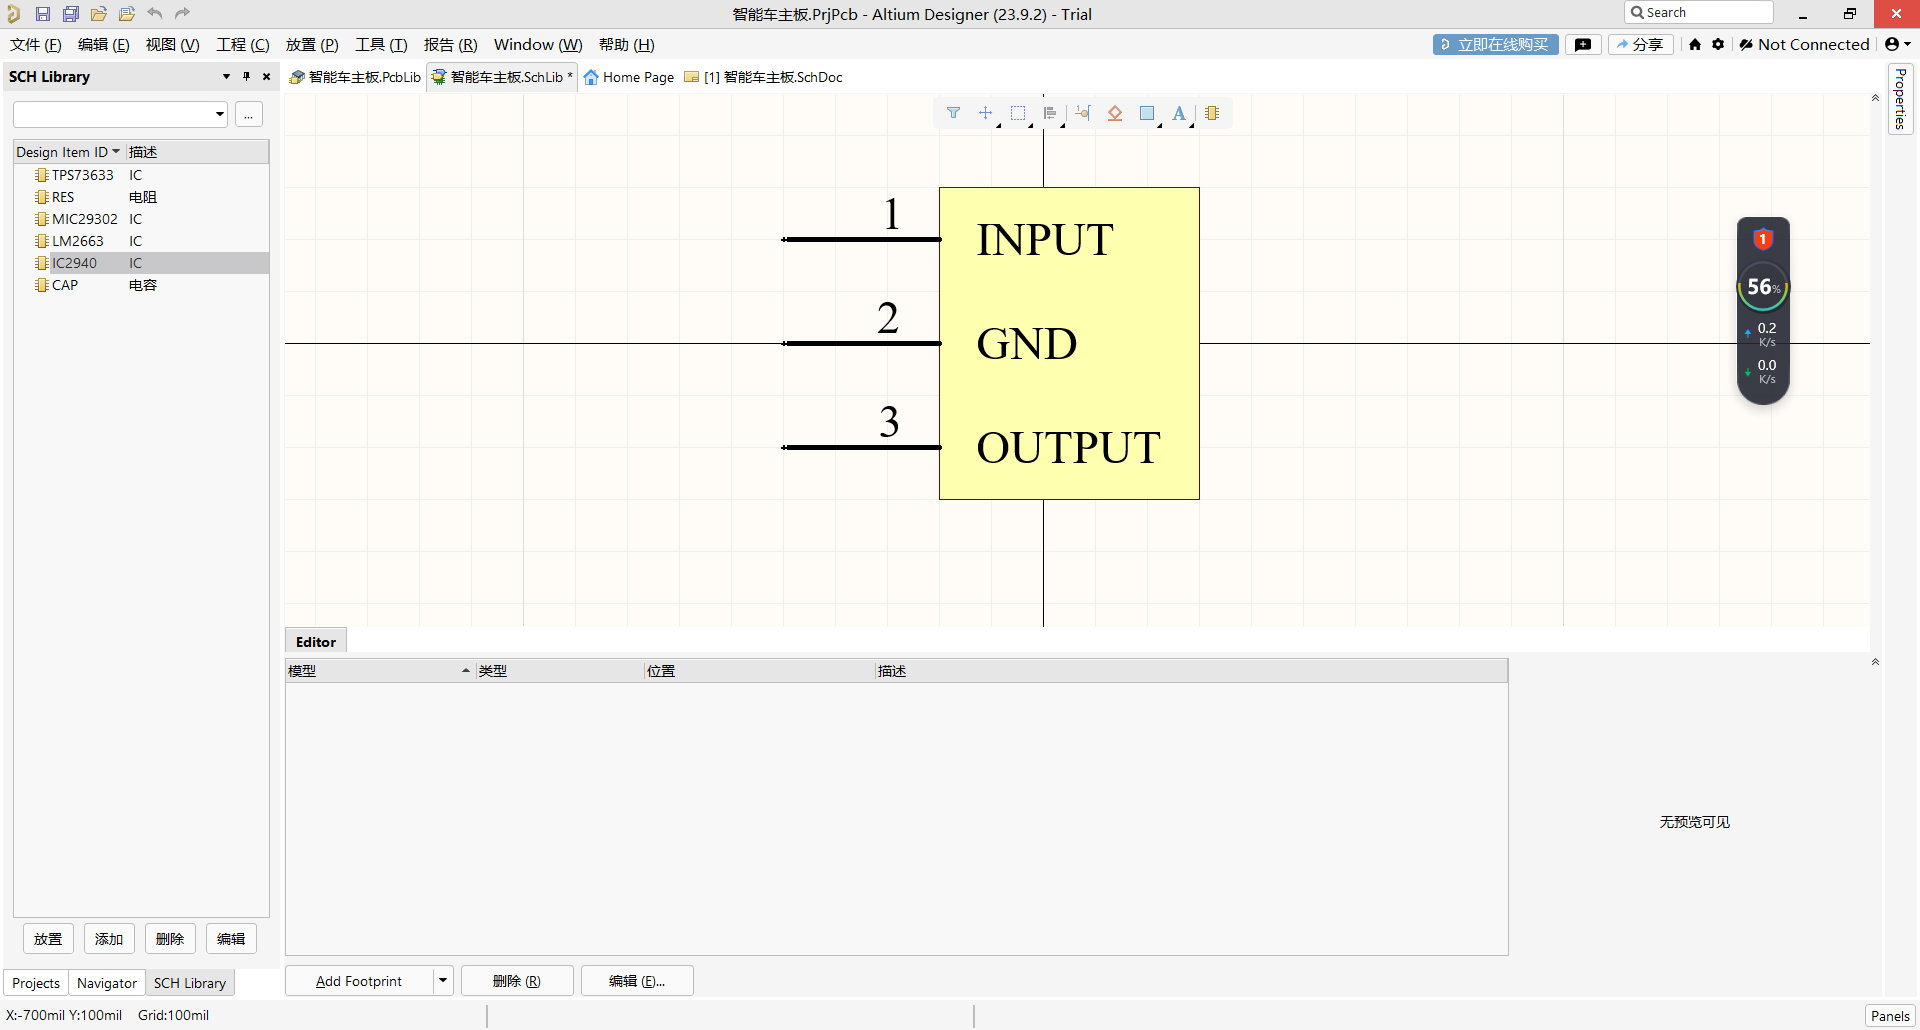The image size is (1920, 1030).
Task: Open the library filter combo box dropdown
Action: (x=220, y=114)
